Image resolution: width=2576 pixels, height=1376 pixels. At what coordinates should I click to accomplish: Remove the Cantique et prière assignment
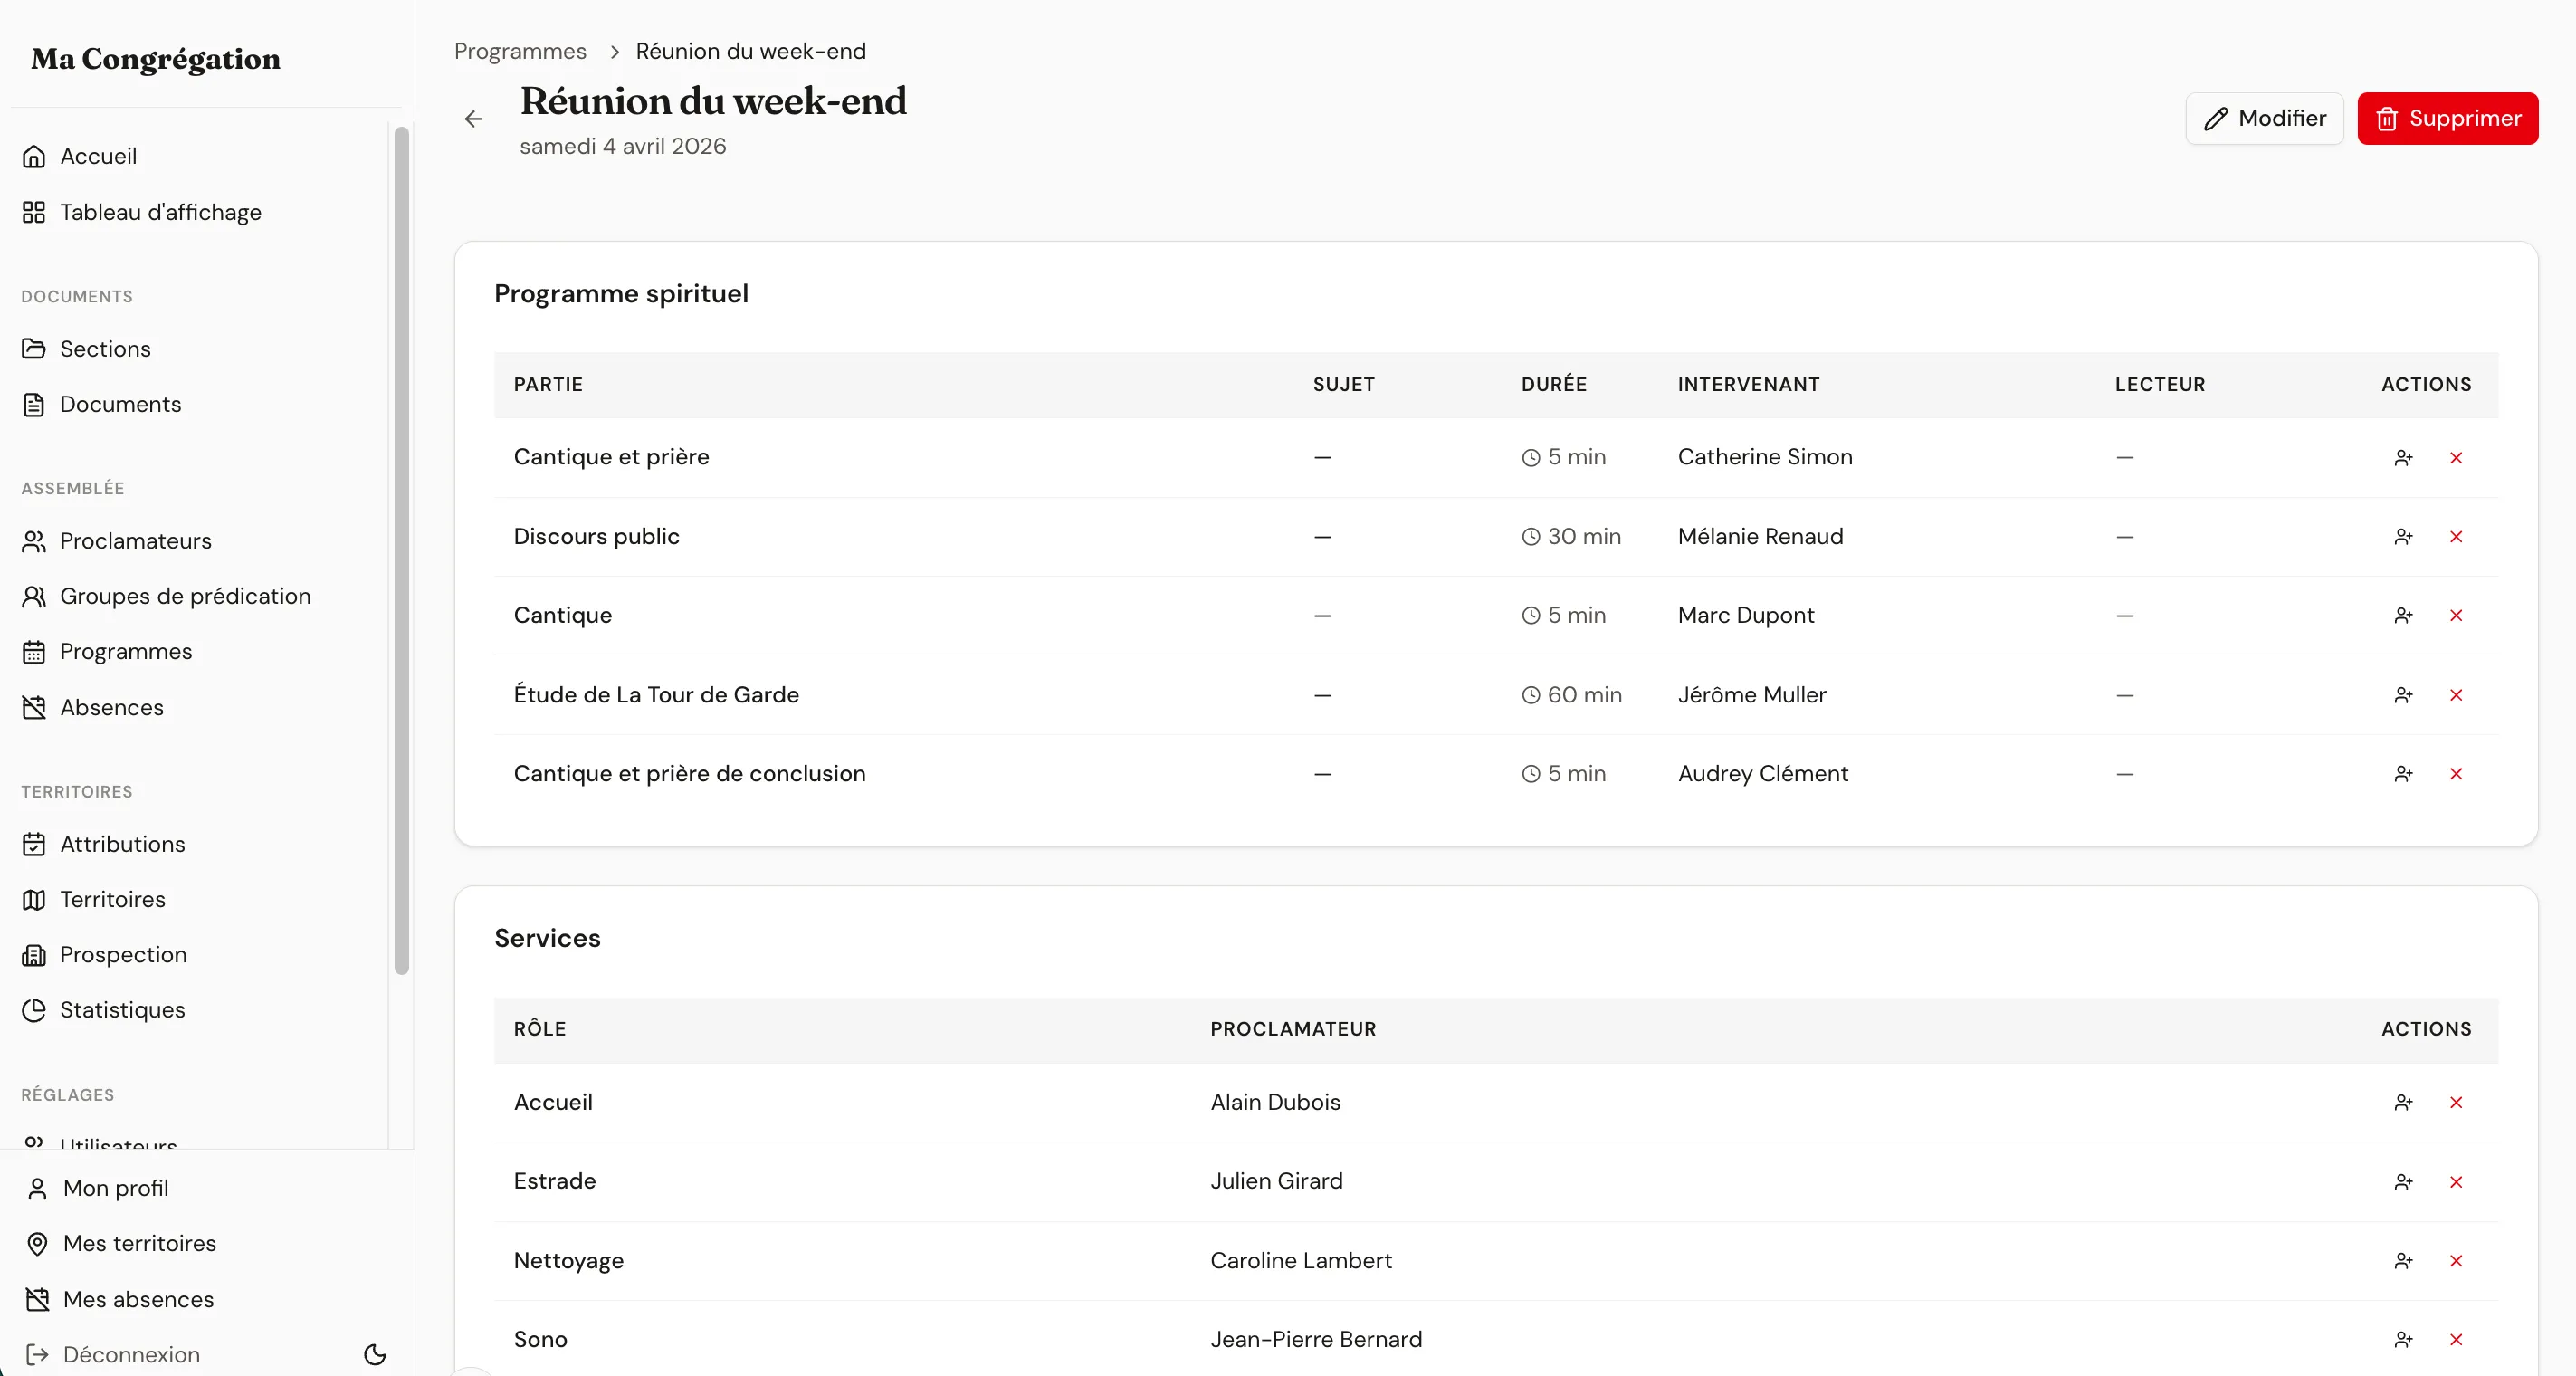(2456, 458)
